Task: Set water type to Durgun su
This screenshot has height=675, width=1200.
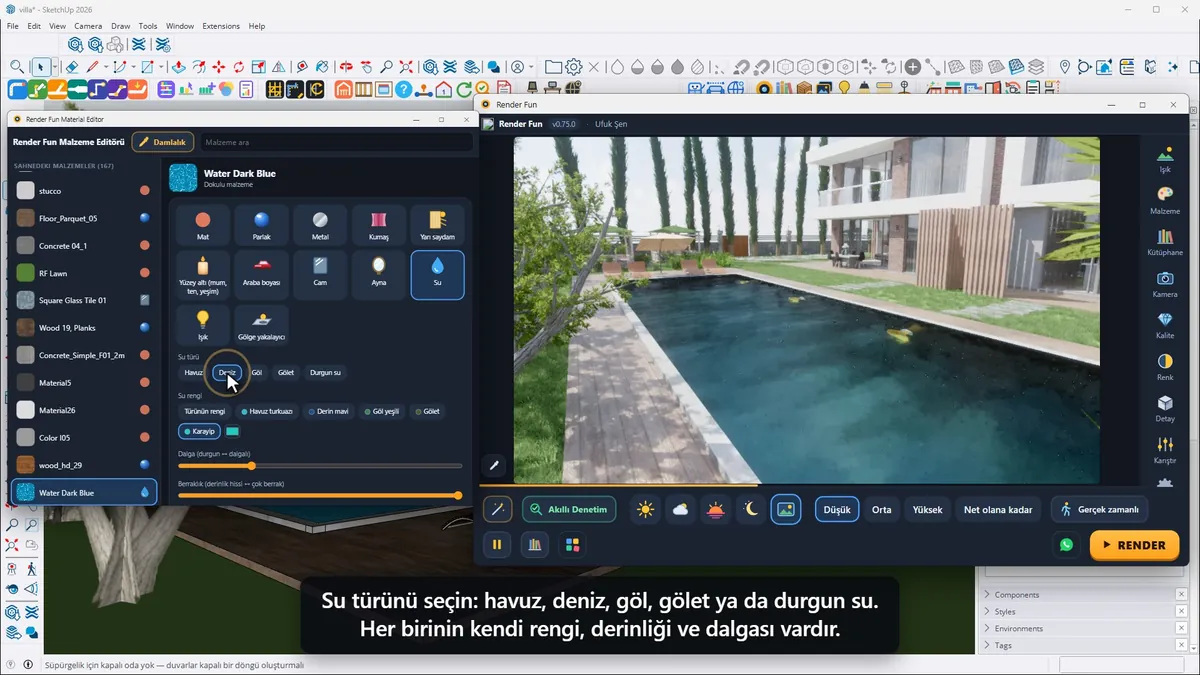Action: (325, 372)
